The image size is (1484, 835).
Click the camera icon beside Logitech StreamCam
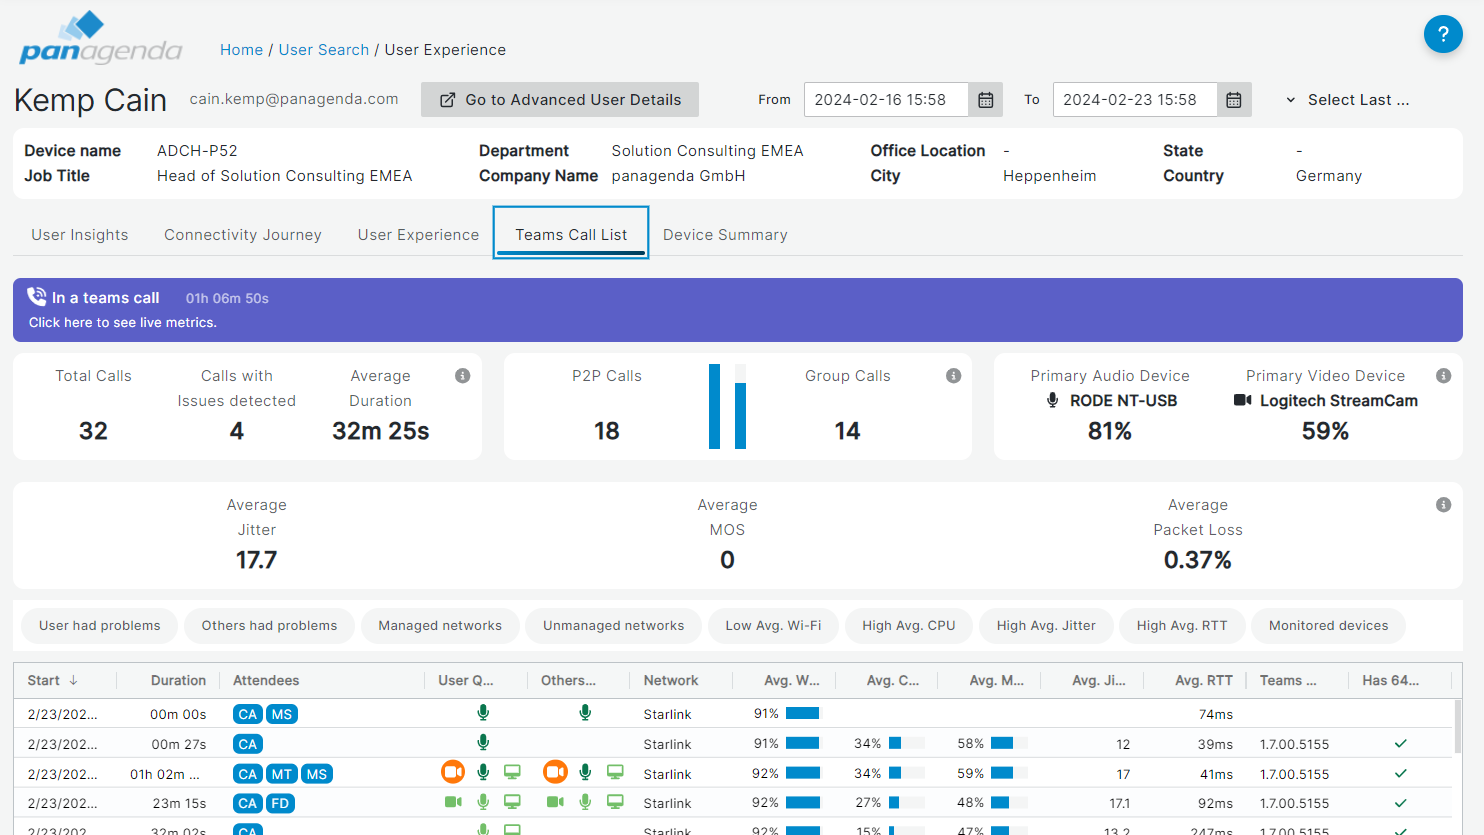click(x=1243, y=400)
